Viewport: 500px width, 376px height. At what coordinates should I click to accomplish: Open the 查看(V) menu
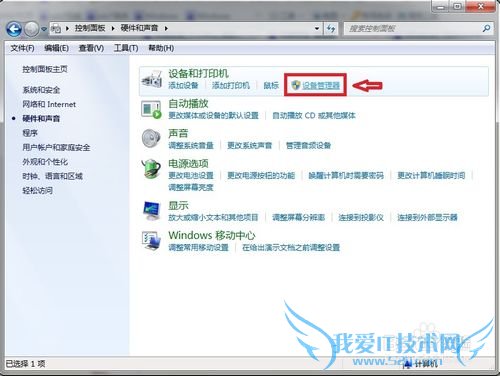pos(91,48)
